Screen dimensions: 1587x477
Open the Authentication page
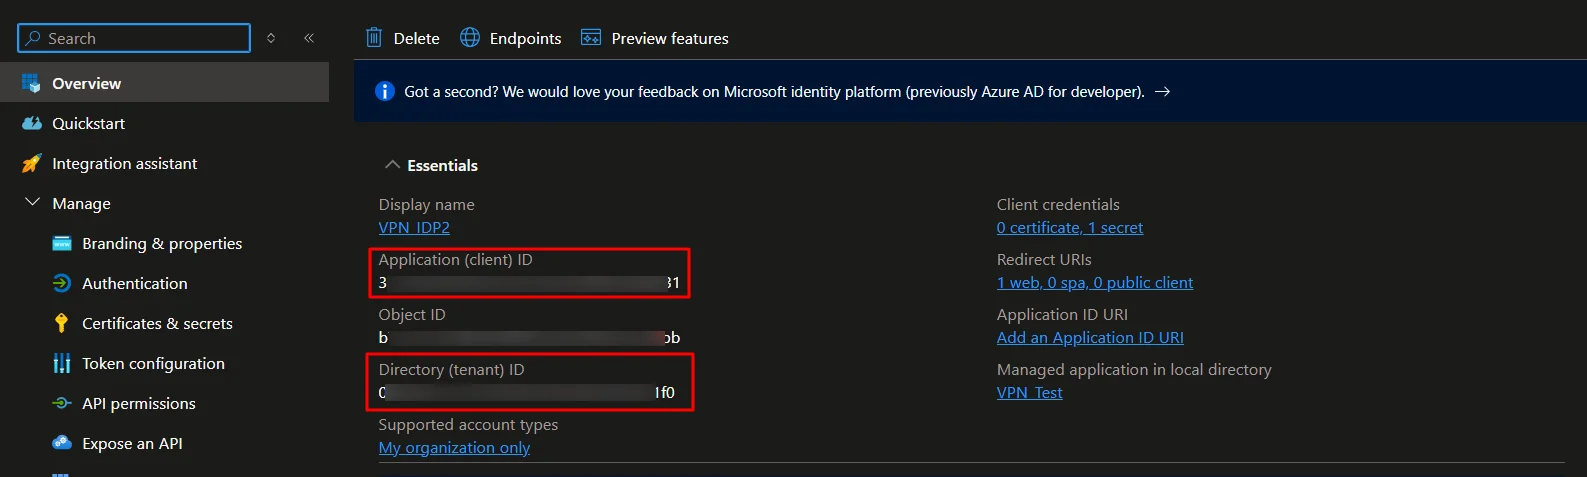tap(135, 283)
